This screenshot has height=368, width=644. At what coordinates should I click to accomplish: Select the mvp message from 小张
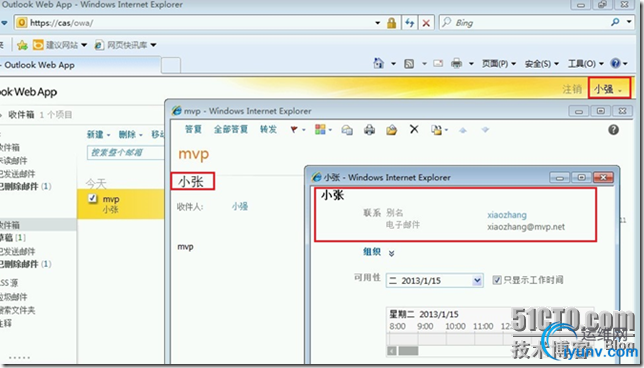121,204
